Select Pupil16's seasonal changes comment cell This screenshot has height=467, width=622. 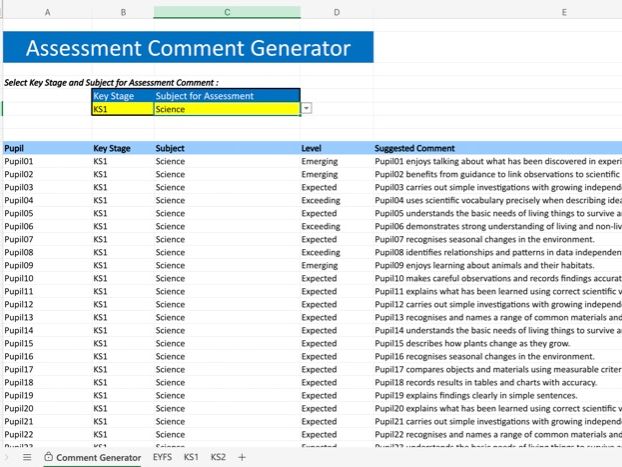497,356
